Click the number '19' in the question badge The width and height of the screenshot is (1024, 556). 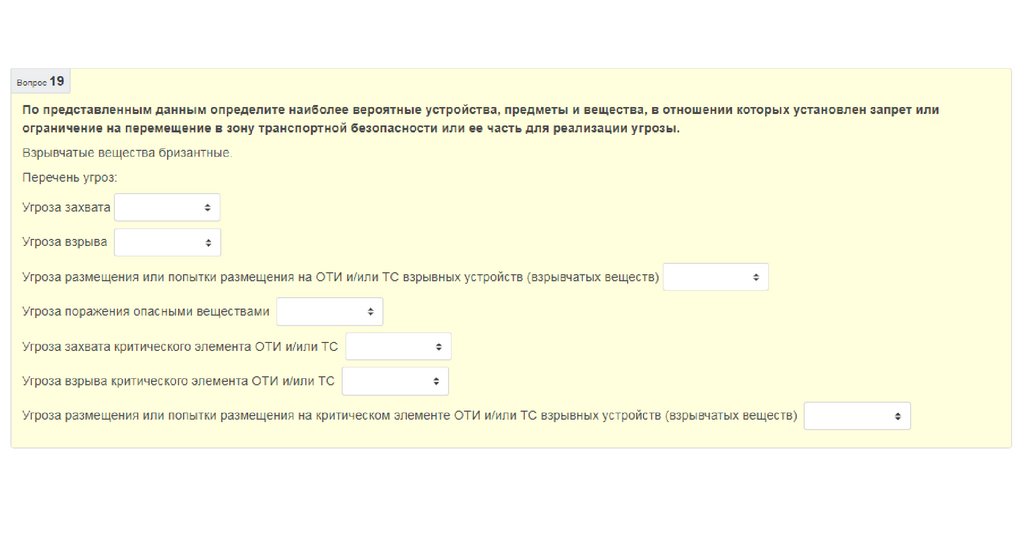pos(57,81)
